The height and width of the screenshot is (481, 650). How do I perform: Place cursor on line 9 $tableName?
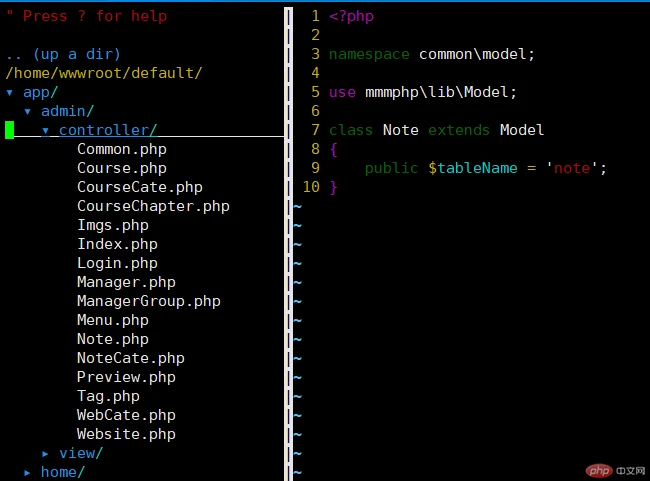pyautogui.click(x=469, y=168)
